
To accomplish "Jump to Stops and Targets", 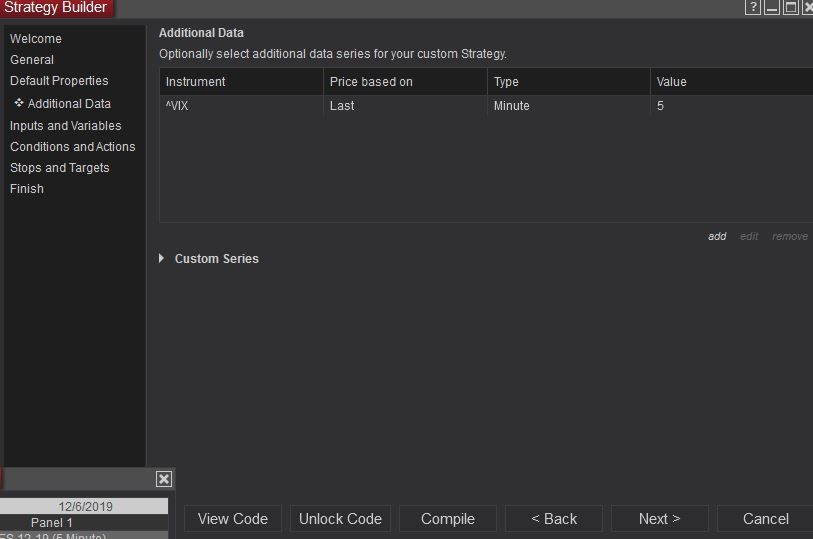I will 60,168.
